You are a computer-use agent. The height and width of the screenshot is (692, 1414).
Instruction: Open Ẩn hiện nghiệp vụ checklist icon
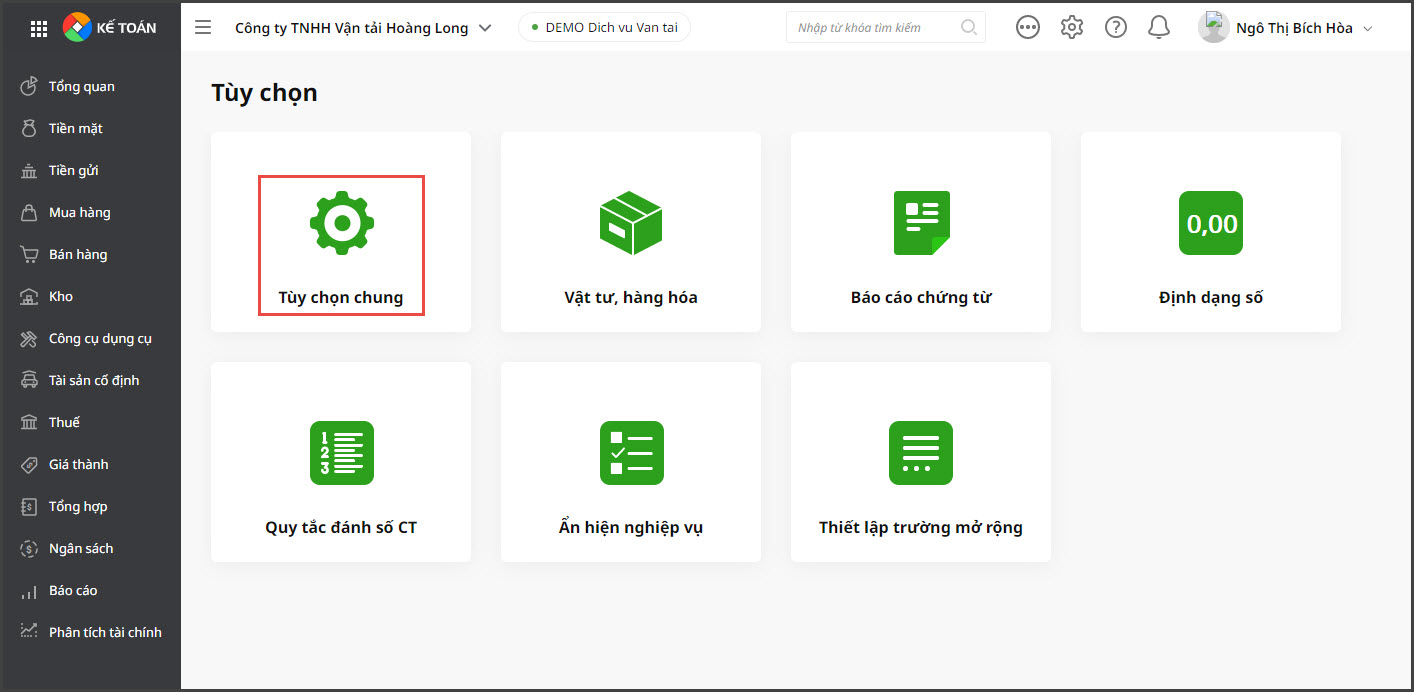tap(631, 453)
